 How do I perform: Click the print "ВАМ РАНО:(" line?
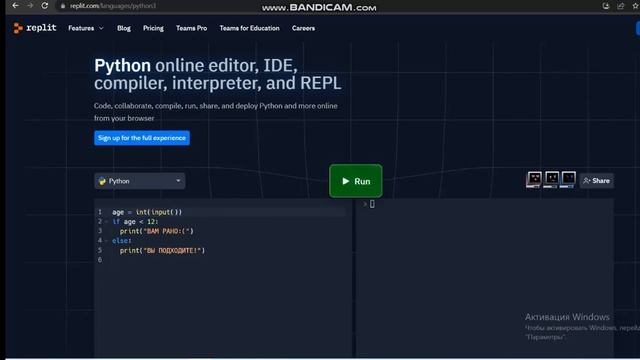157,231
